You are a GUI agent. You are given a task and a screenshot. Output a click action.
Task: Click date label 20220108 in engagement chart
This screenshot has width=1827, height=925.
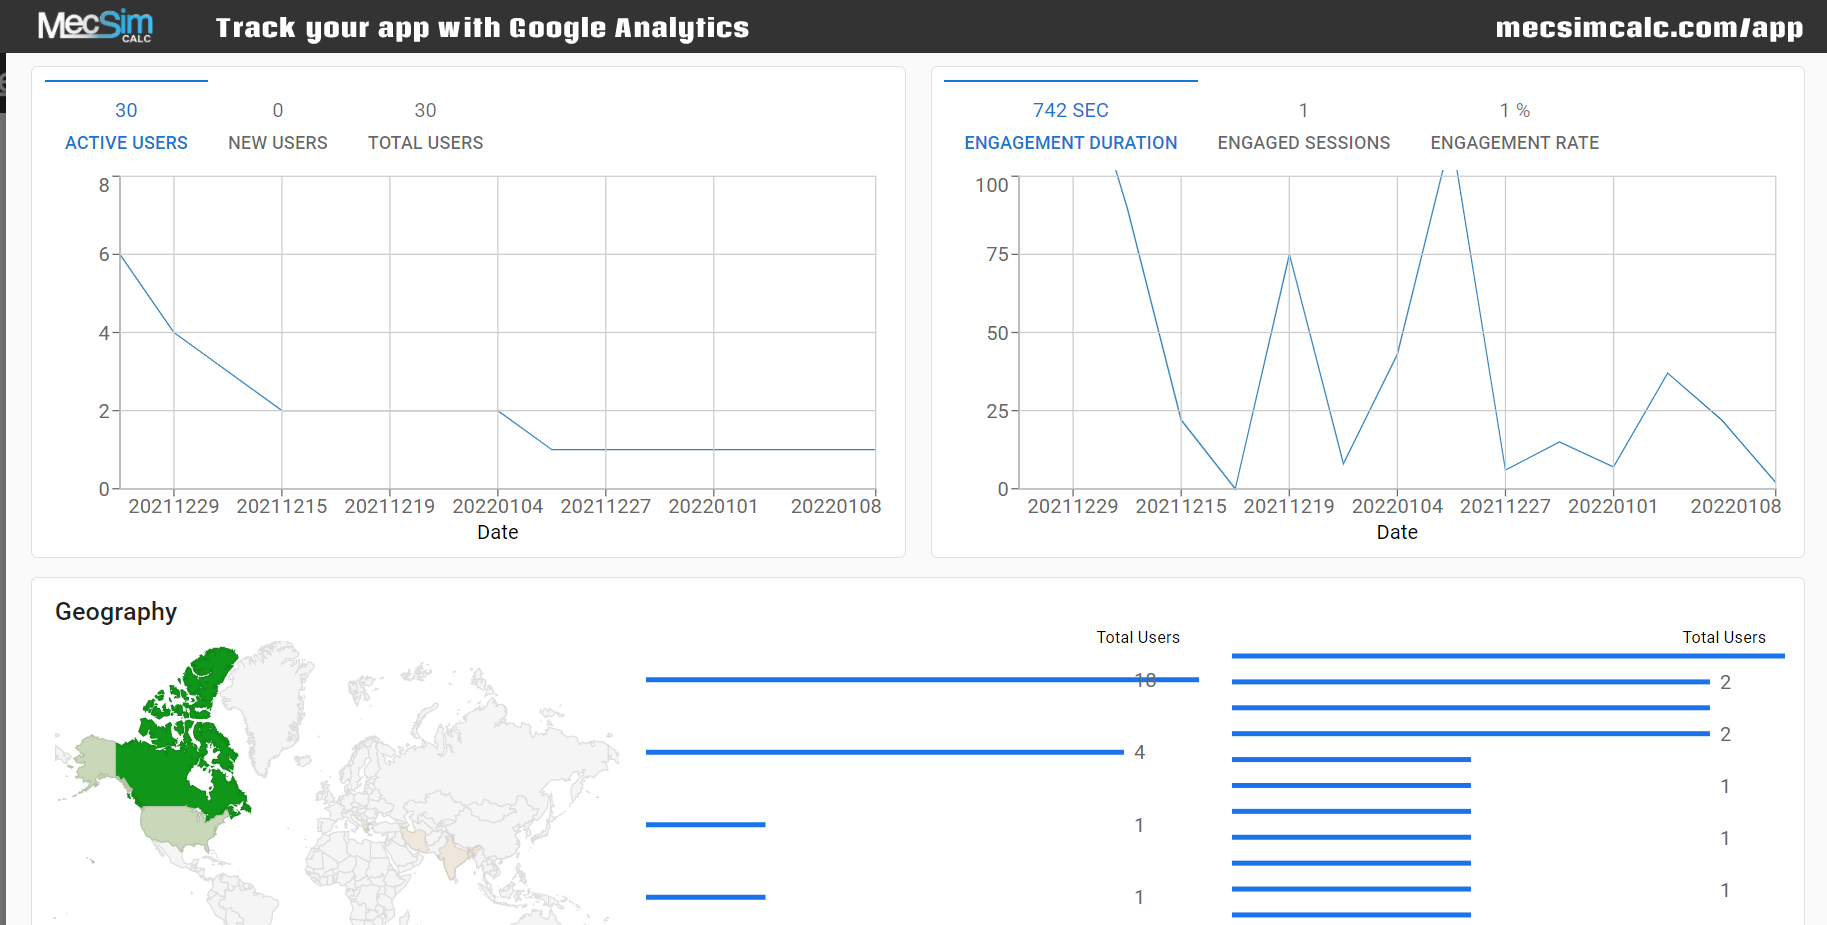click(1736, 506)
